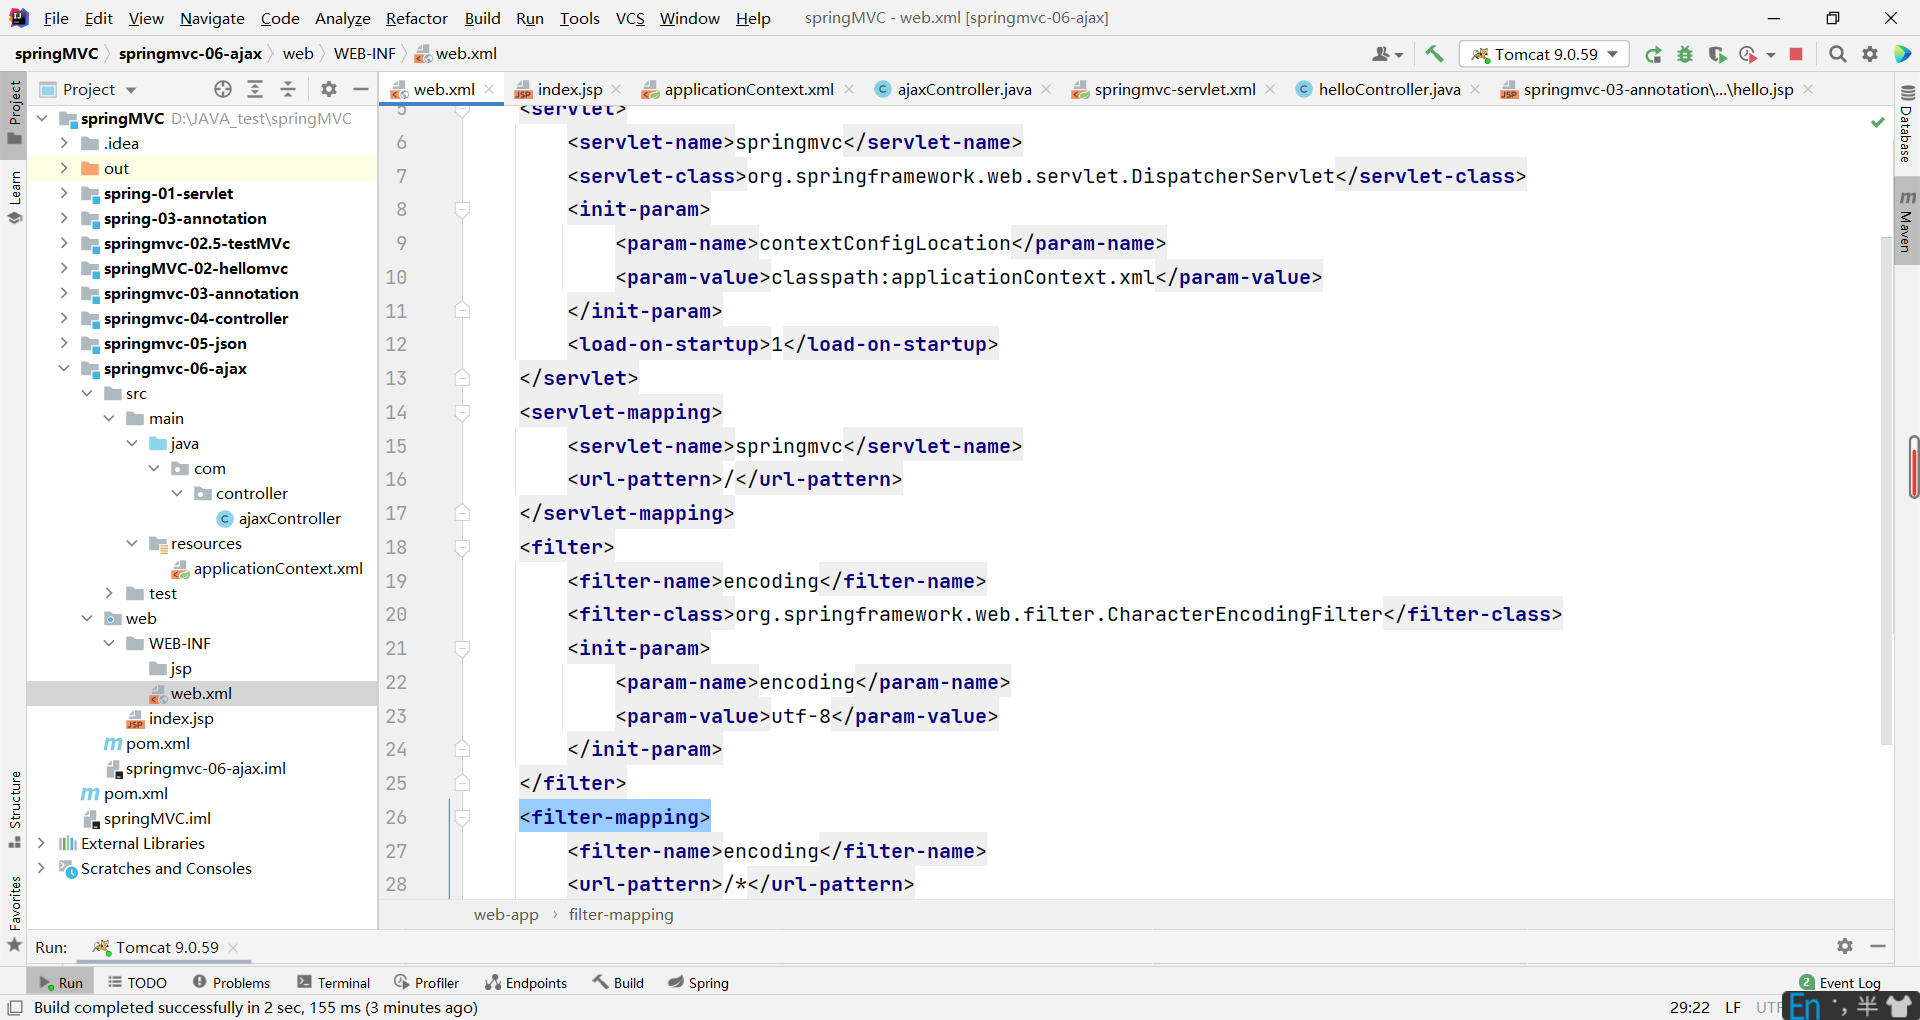Image resolution: width=1920 pixels, height=1020 pixels.
Task: Run with coverage shield icon
Action: [1717, 54]
